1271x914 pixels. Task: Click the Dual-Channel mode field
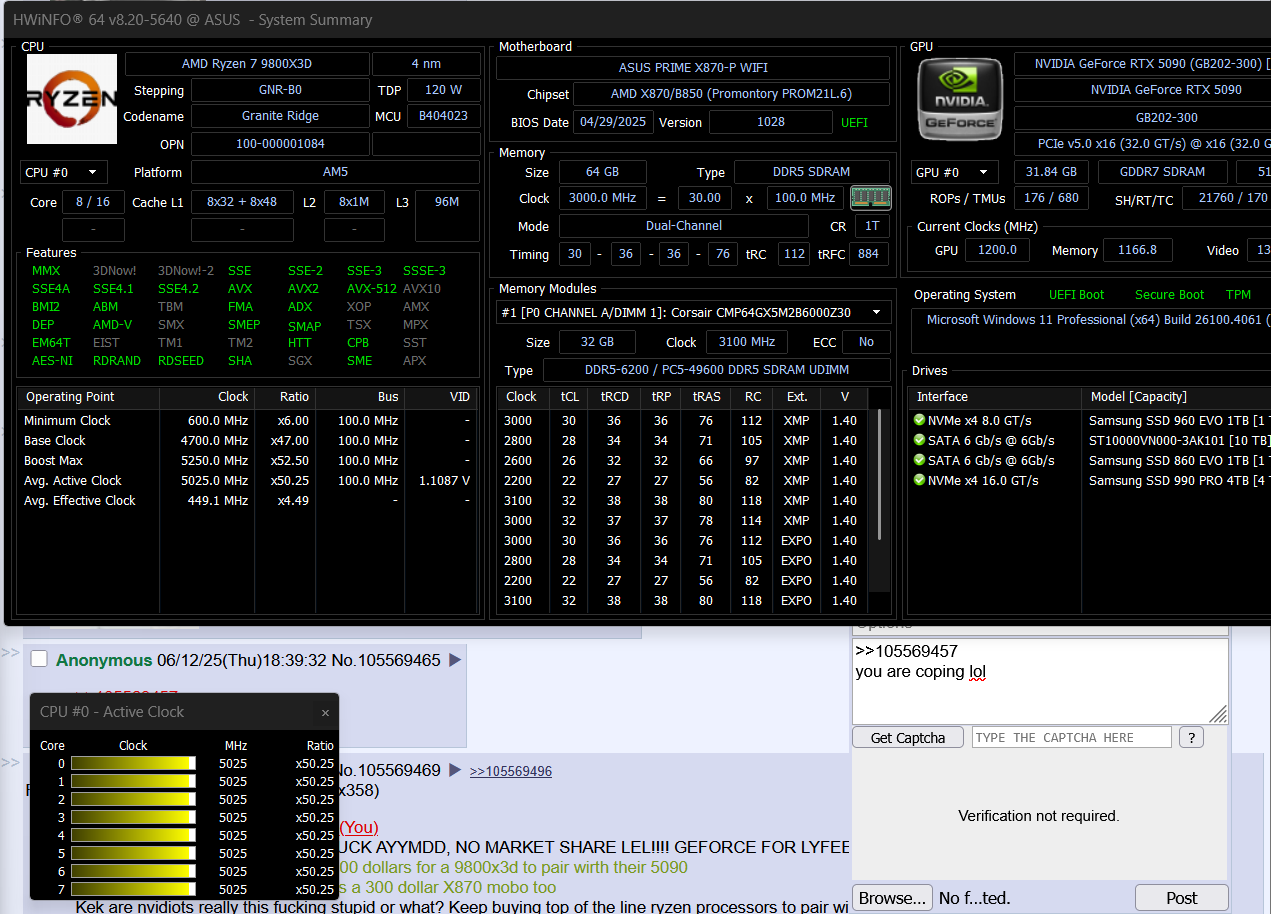(684, 226)
